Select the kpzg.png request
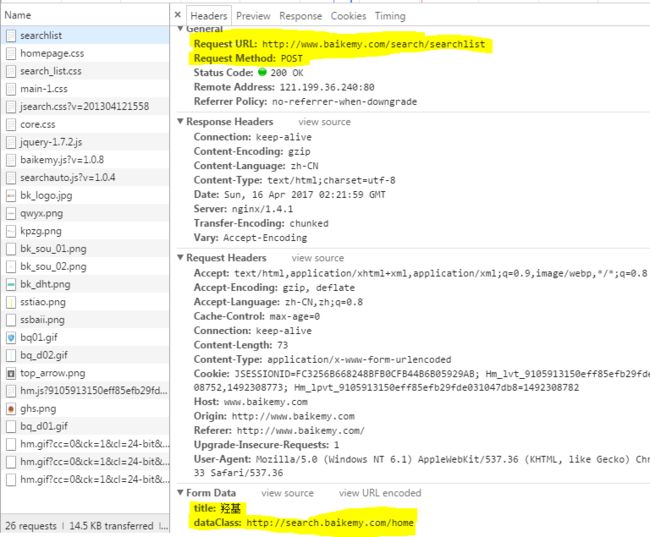Screen dimensions: 650x537 tap(85, 231)
